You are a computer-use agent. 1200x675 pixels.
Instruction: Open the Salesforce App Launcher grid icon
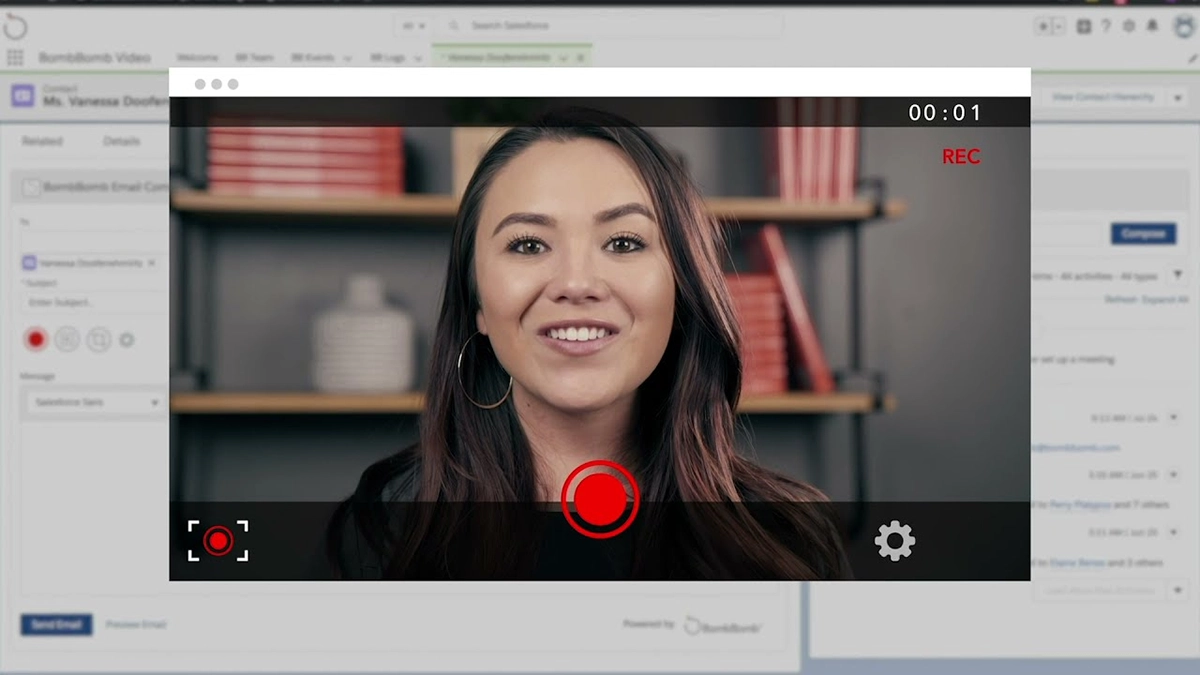click(x=15, y=58)
